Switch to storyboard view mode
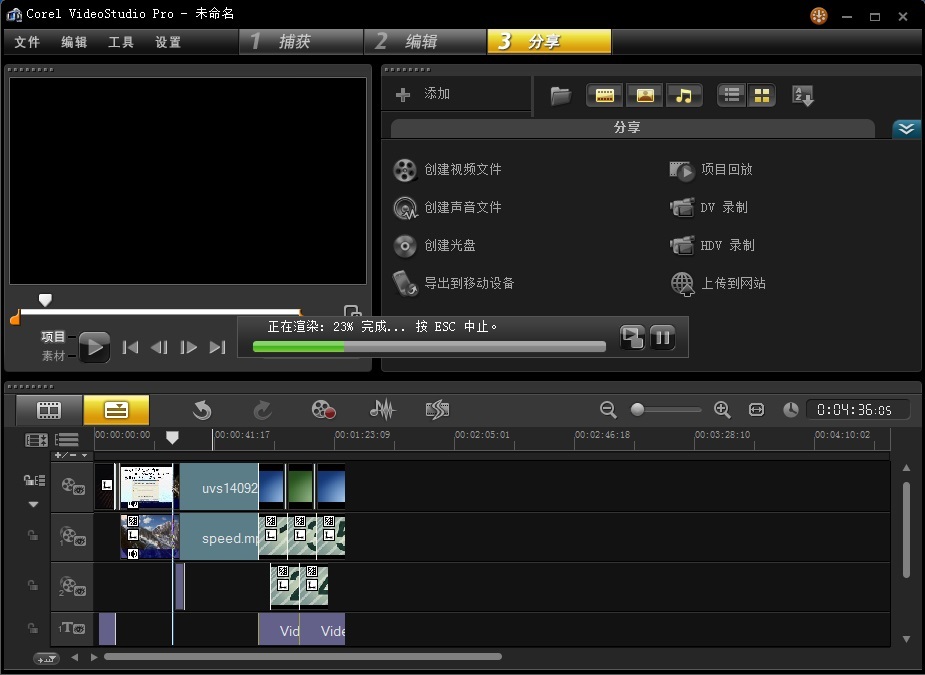Viewport: 925px width, 675px height. 49,410
